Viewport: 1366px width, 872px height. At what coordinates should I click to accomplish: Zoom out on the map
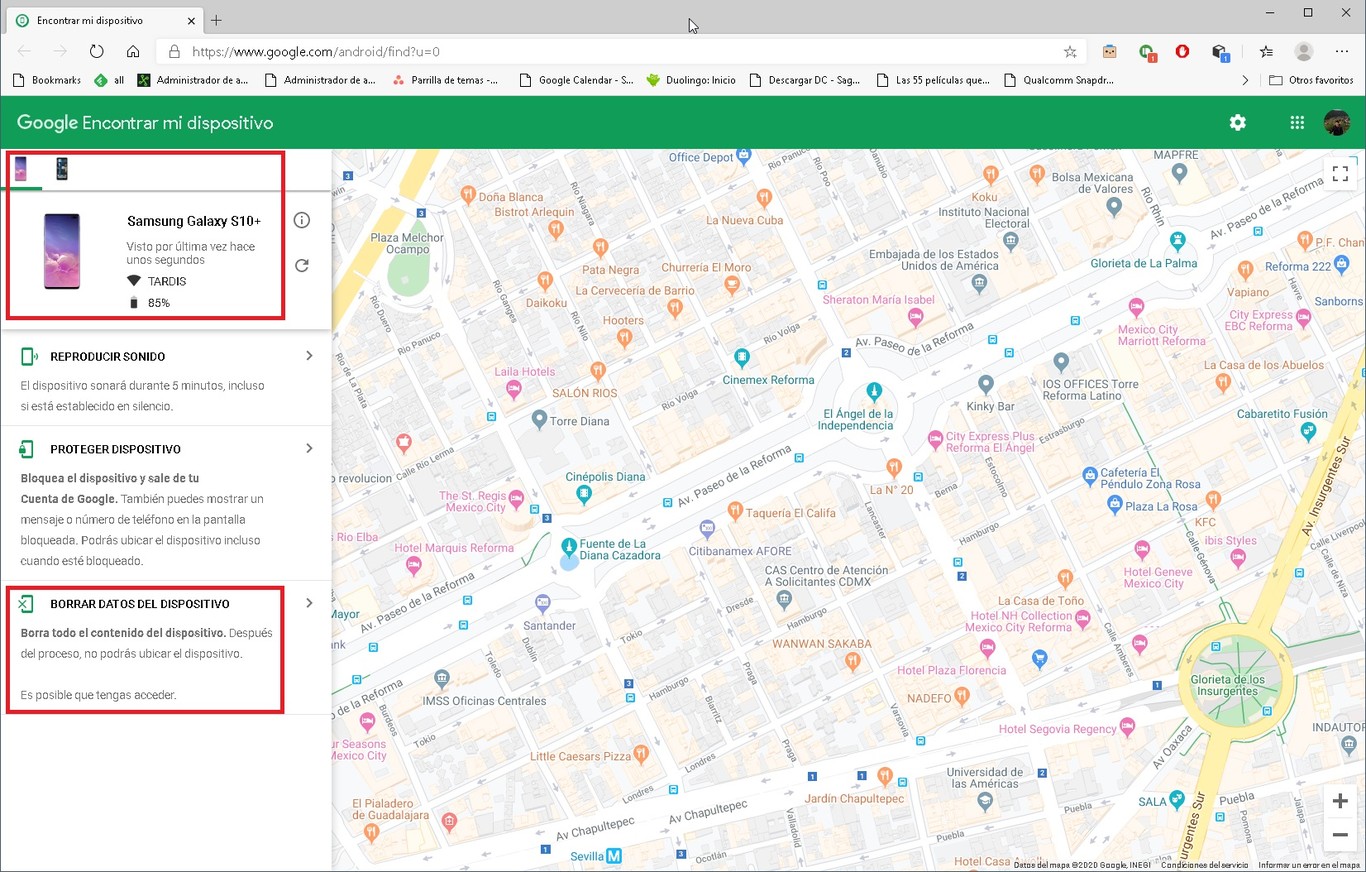1340,835
